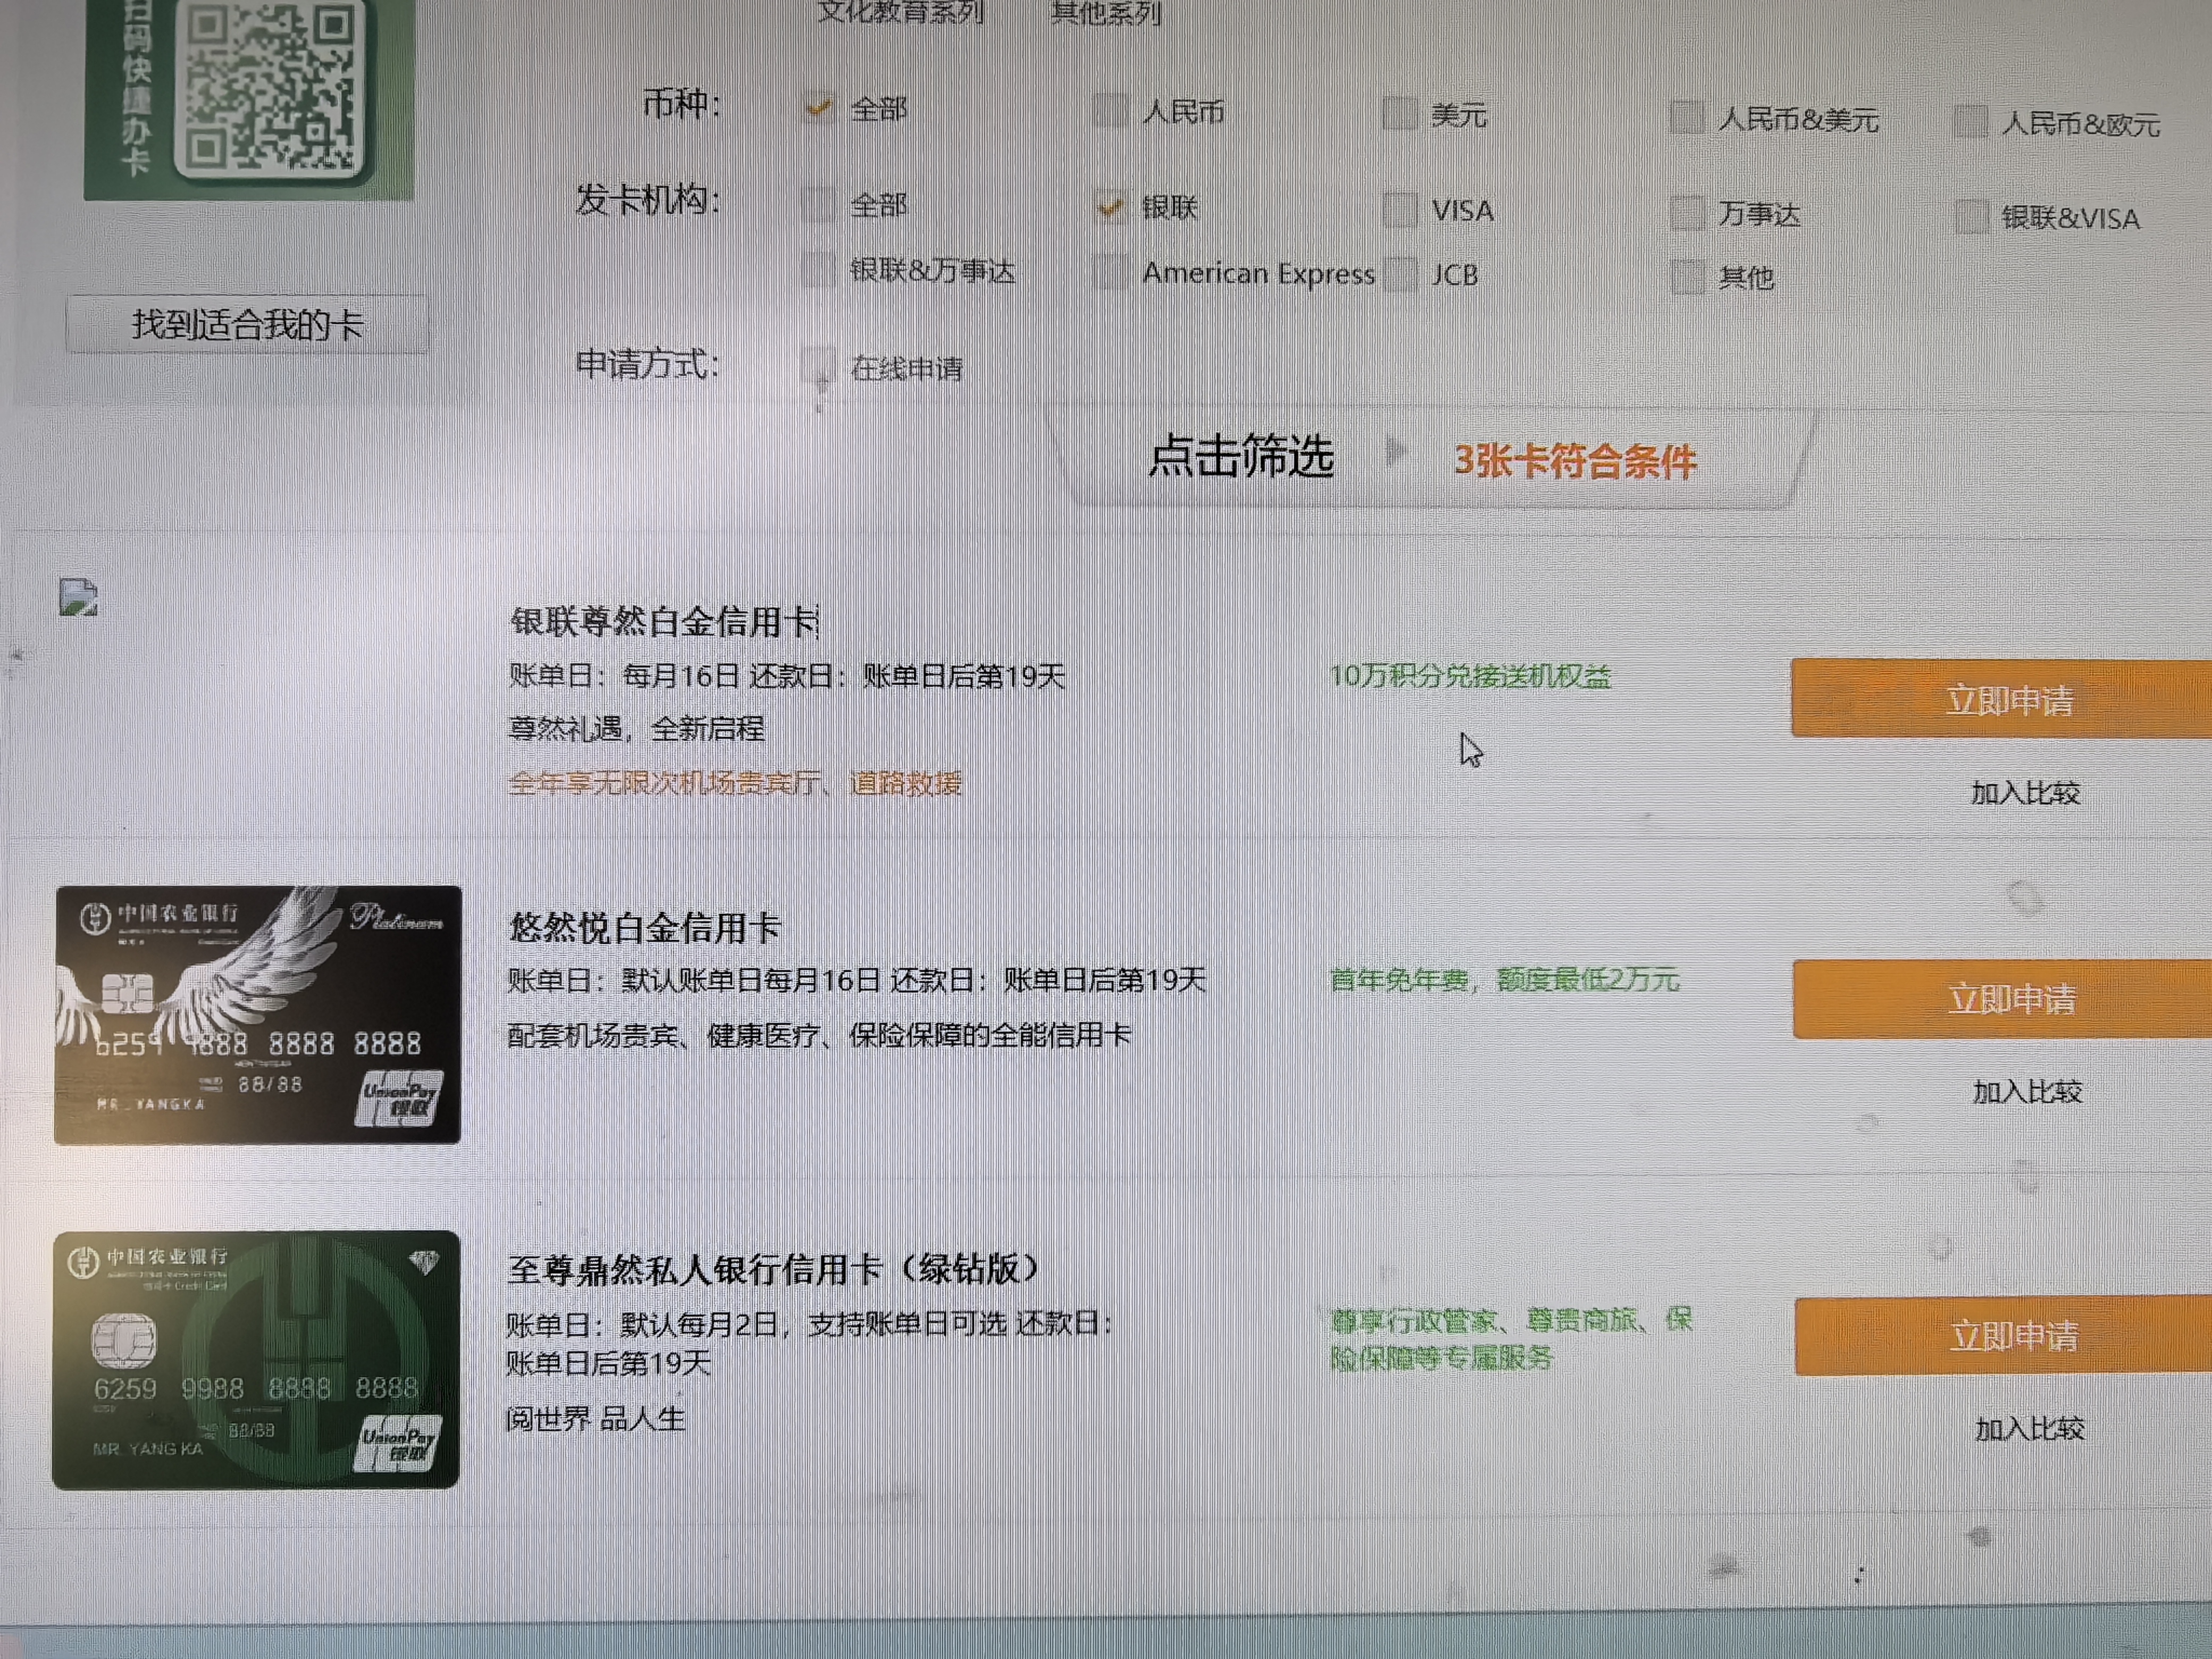The width and height of the screenshot is (2212, 1659).
Task: Apply now for 银联尊然白金信用卡
Action: click(2001, 699)
